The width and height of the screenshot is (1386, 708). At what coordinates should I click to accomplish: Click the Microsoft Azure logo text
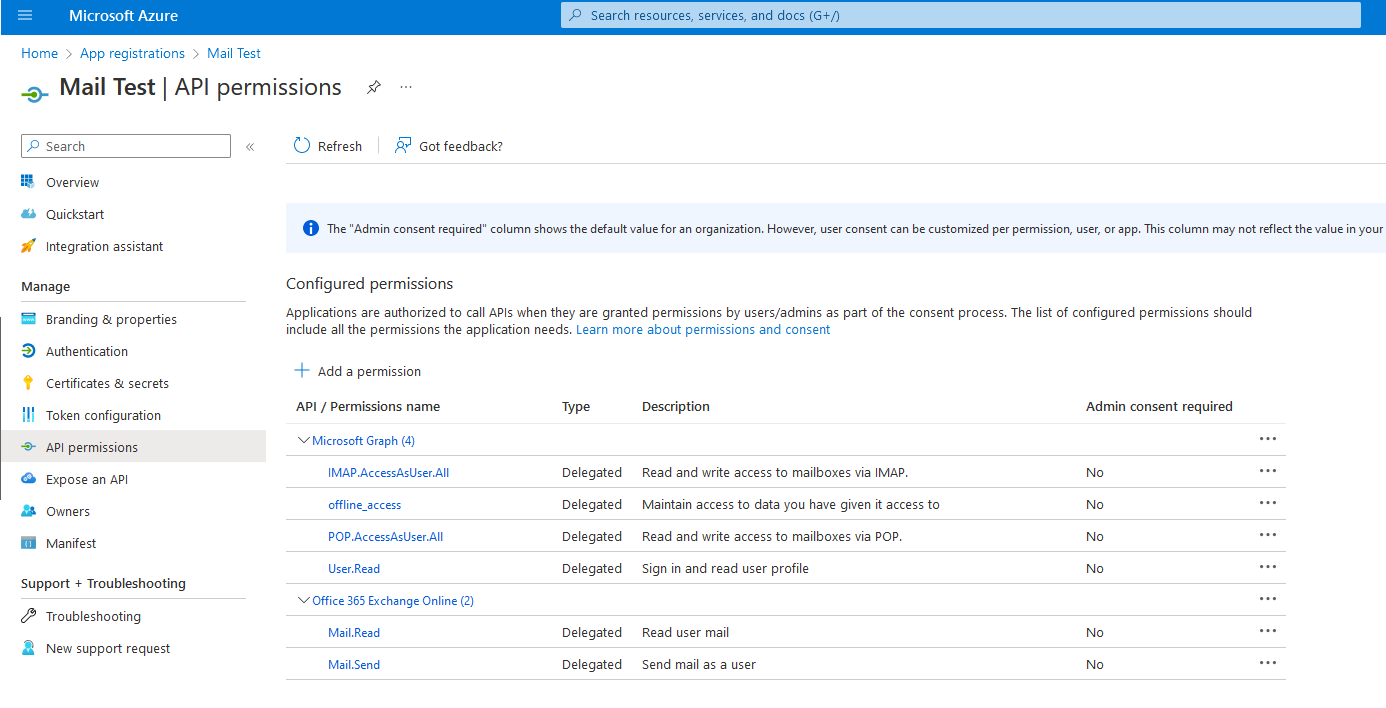click(x=124, y=15)
